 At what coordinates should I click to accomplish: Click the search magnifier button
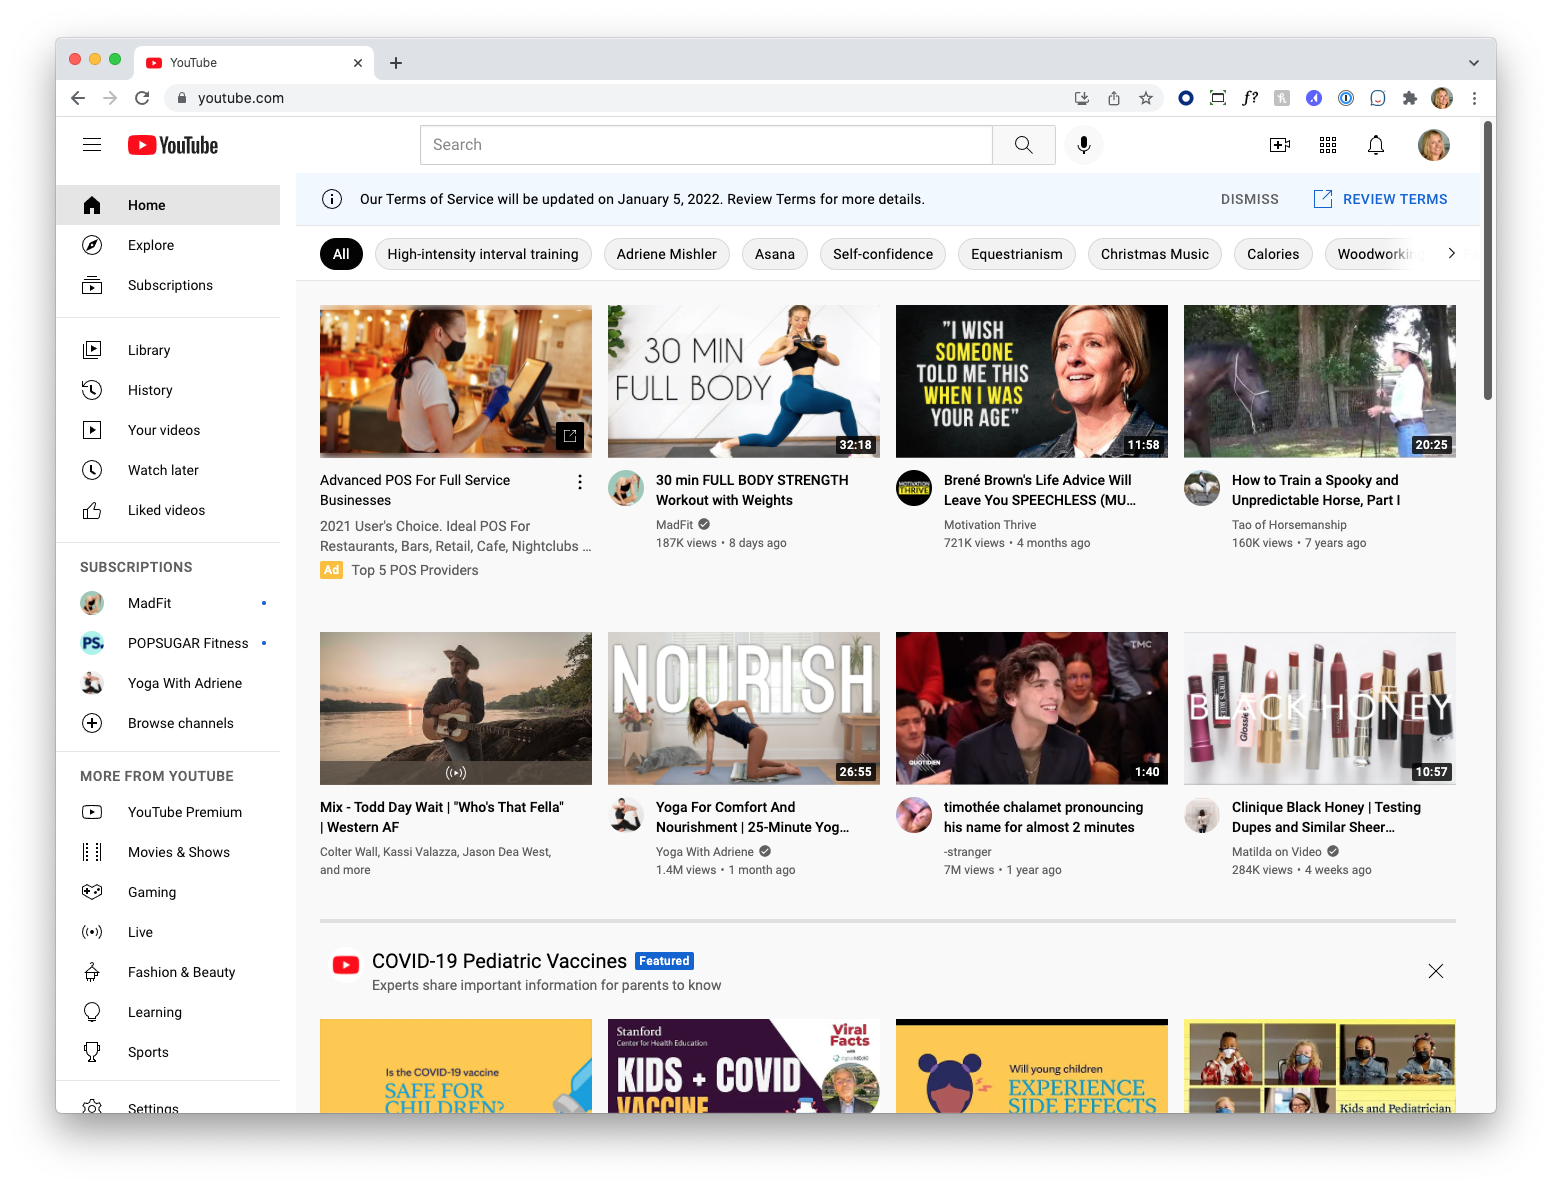tap(1023, 145)
